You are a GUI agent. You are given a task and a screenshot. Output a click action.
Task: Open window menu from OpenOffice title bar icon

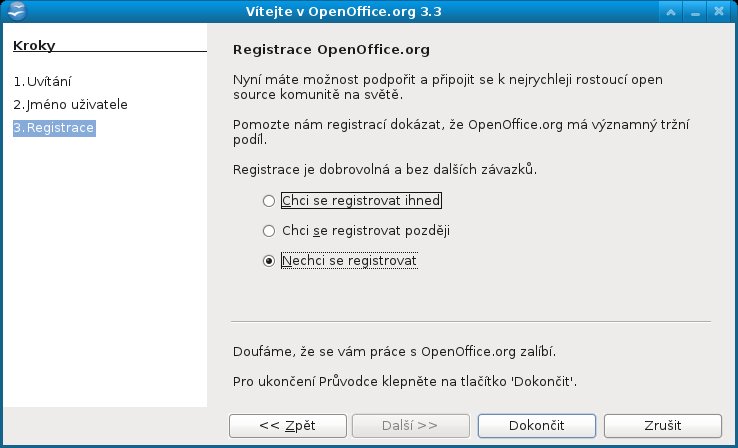pos(17,11)
